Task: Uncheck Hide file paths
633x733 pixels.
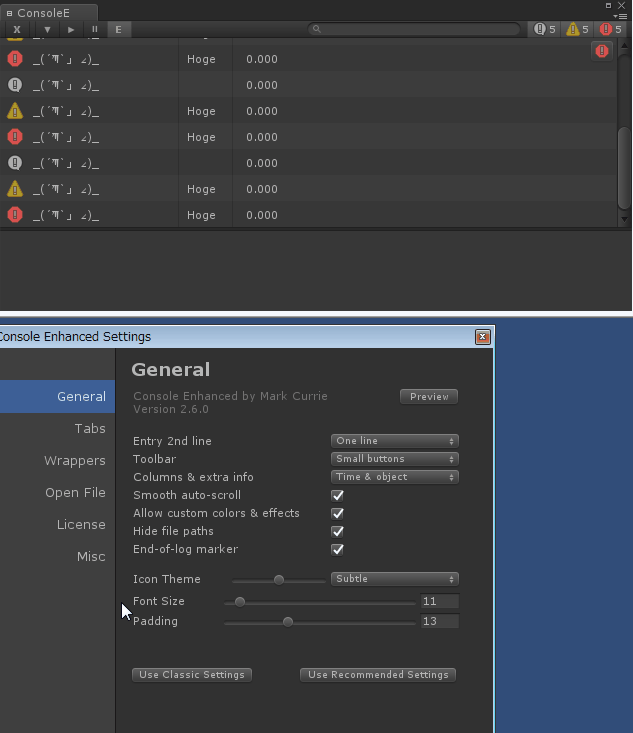Action: tap(337, 532)
